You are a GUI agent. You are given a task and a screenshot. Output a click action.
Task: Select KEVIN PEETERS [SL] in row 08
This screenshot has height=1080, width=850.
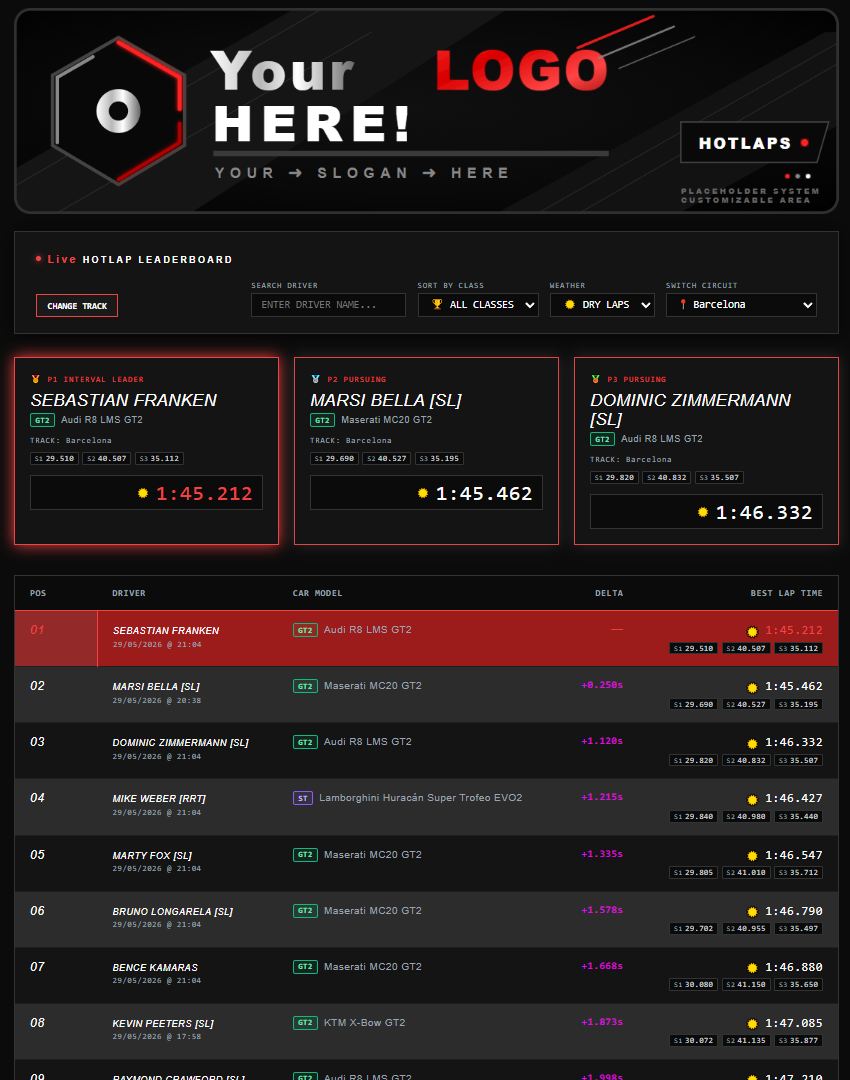tap(163, 1024)
